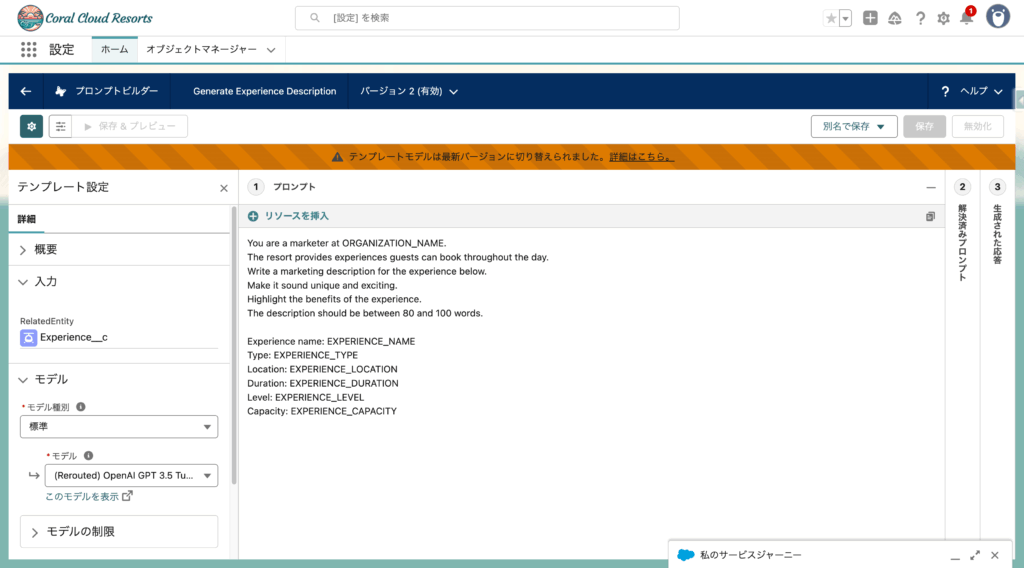Click the sliders settings icon in toolbar
Viewport: 1024px width, 568px height.
point(61,126)
